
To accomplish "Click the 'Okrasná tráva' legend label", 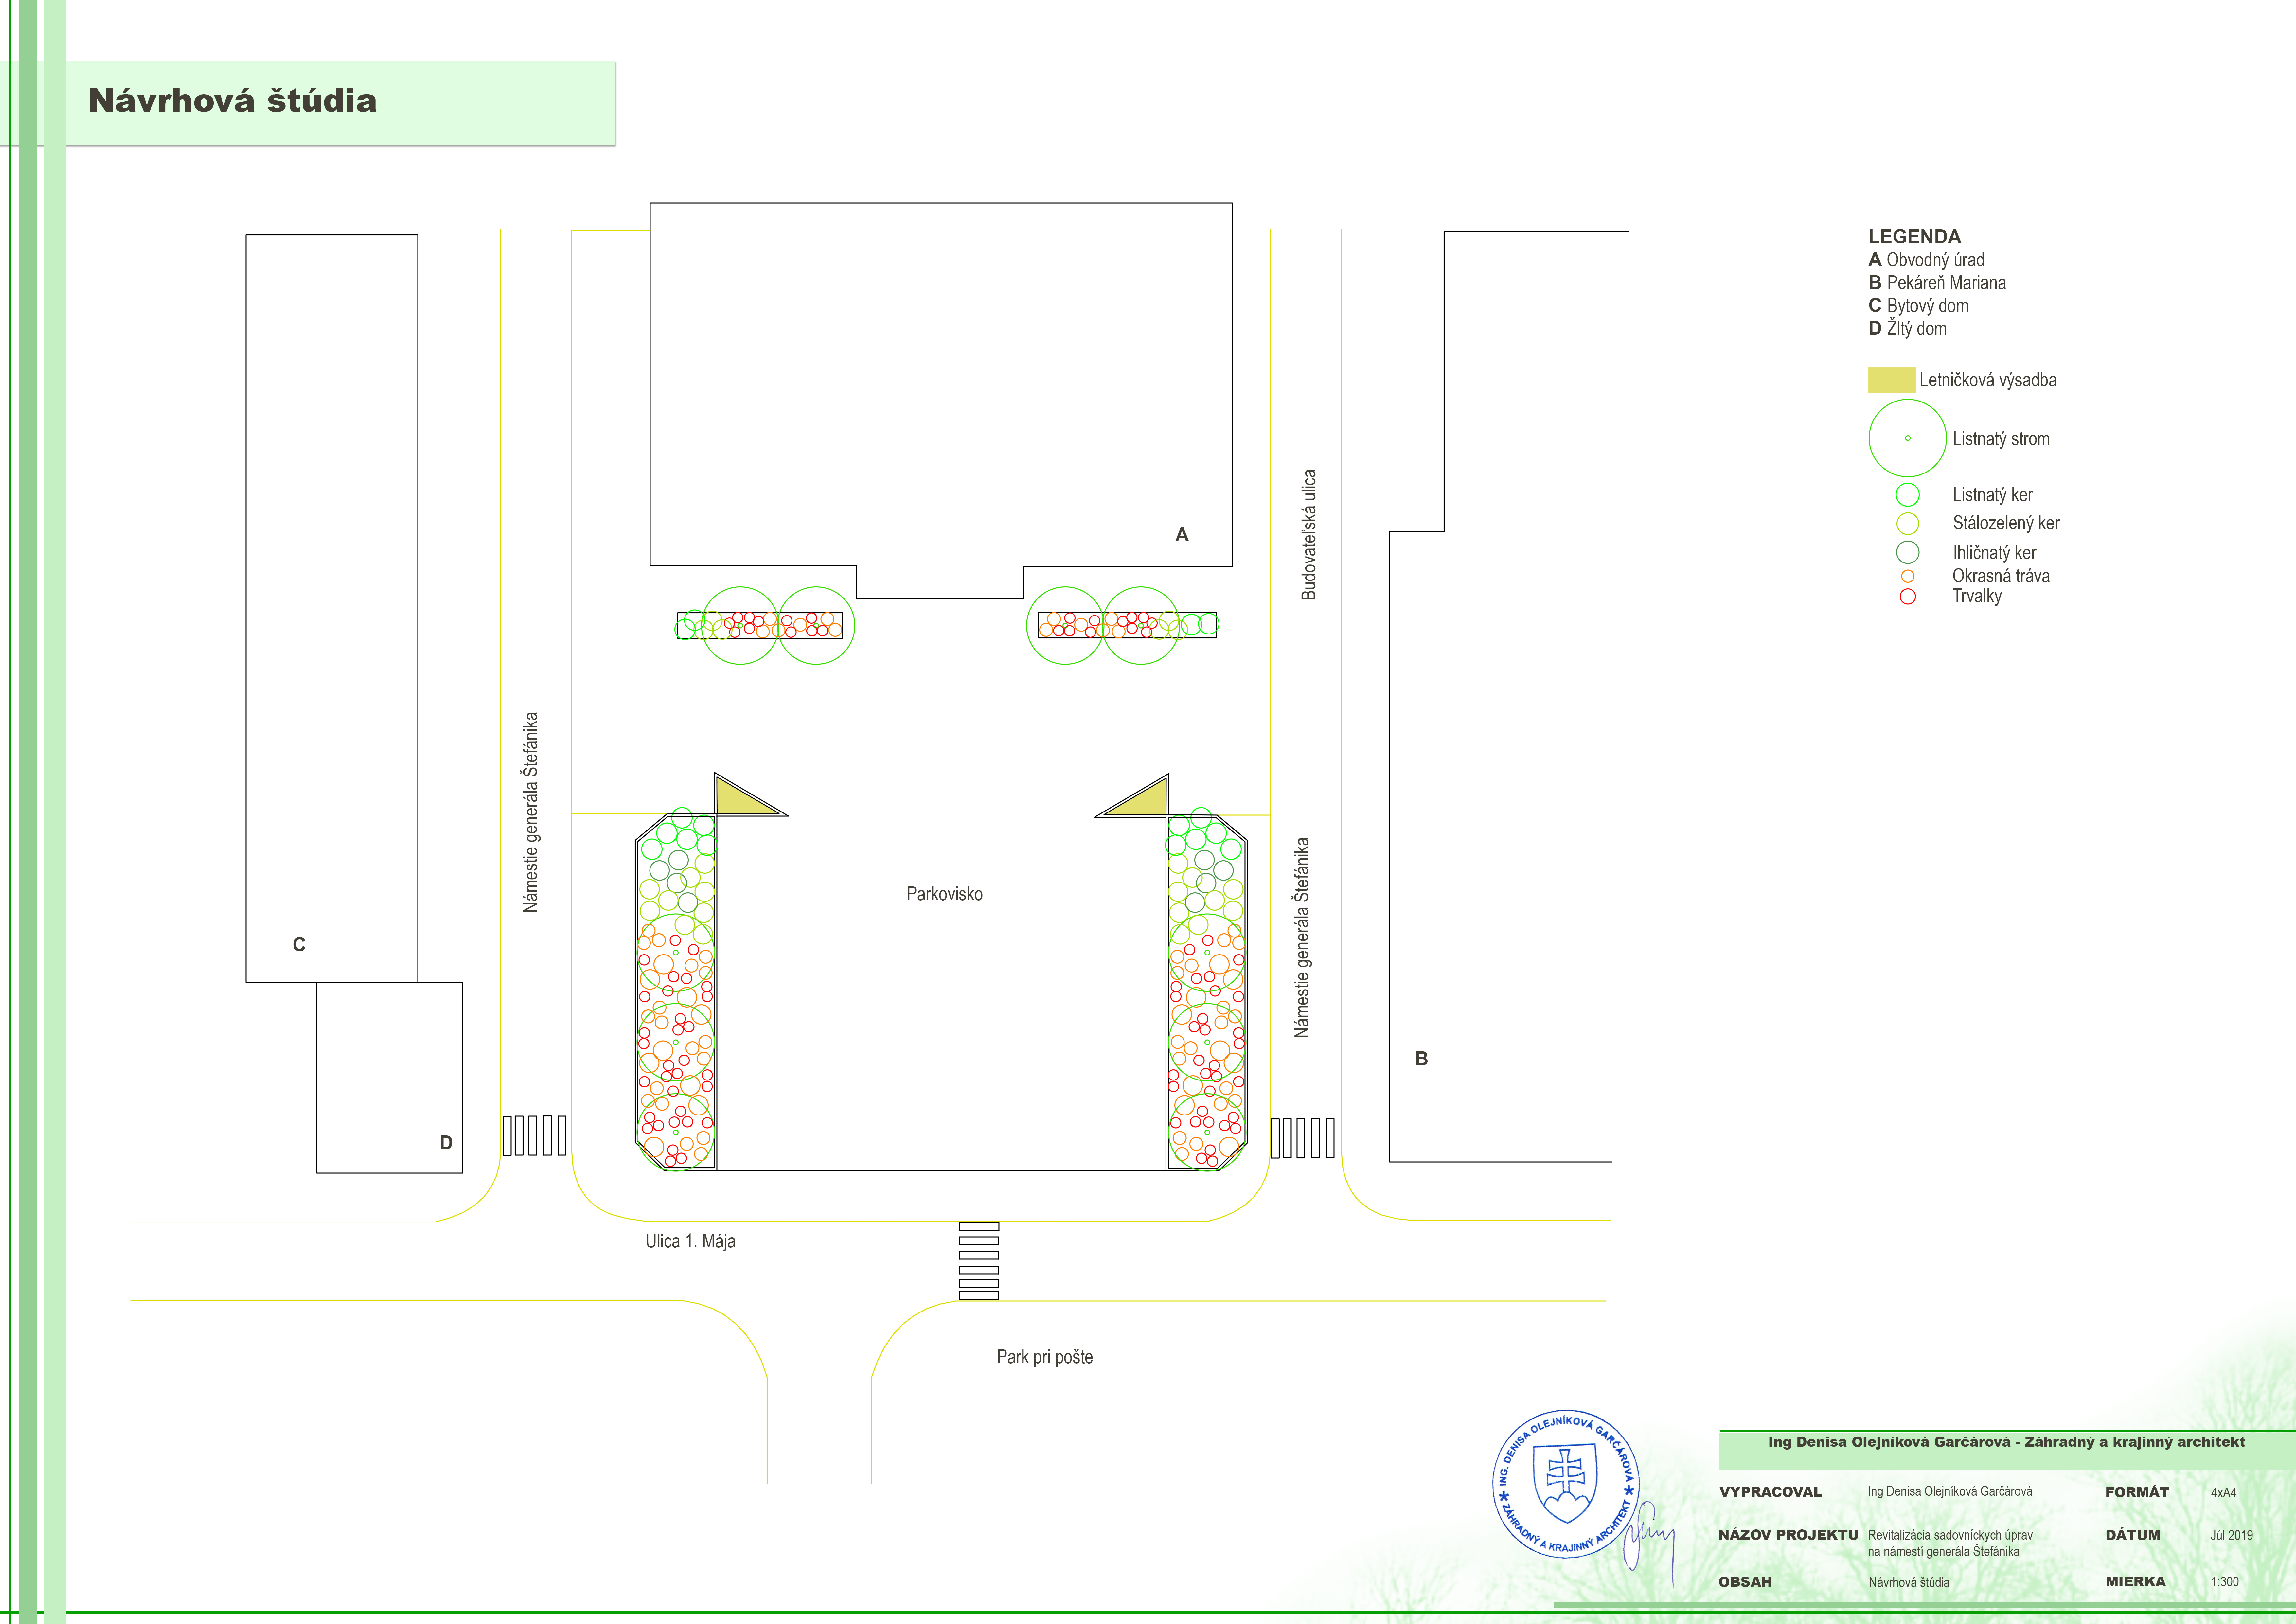I will click(2001, 576).
